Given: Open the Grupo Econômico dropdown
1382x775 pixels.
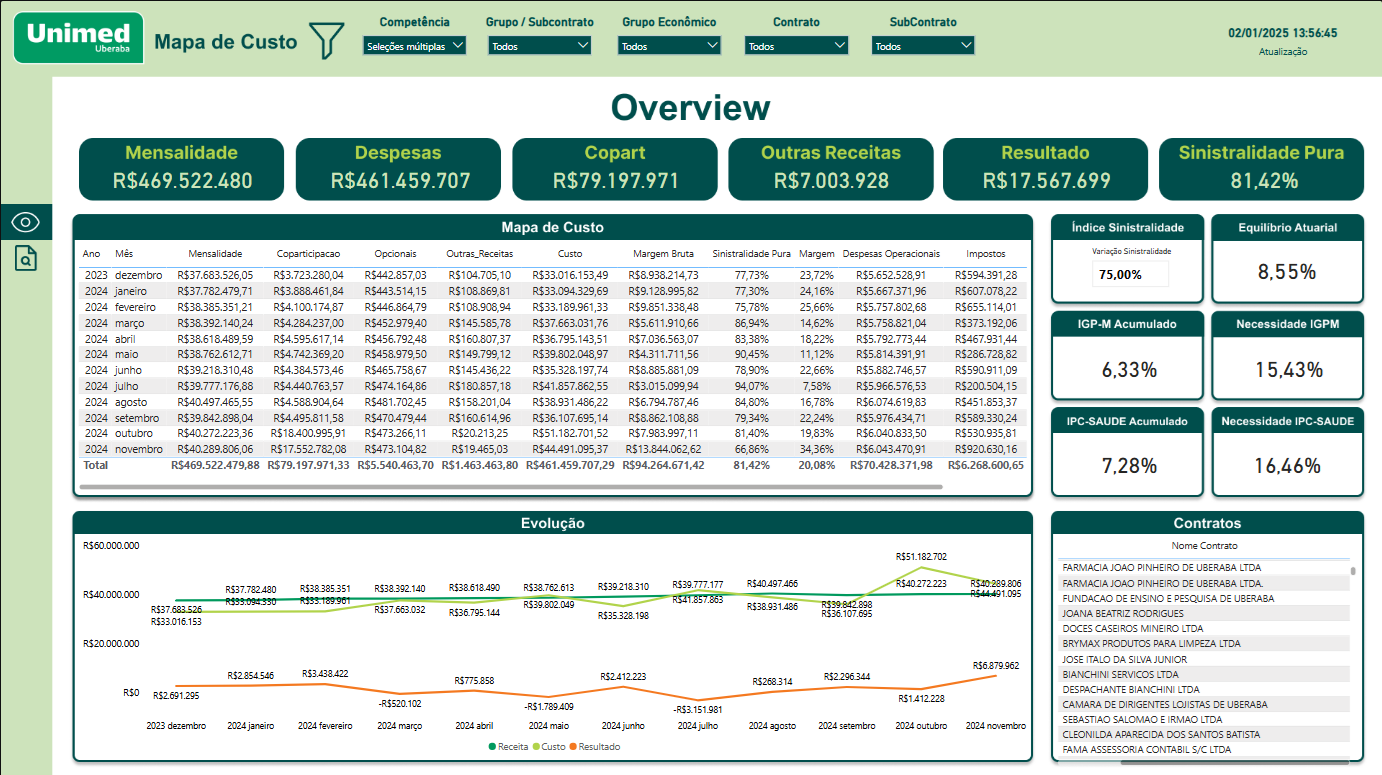Looking at the screenshot, I should (669, 46).
